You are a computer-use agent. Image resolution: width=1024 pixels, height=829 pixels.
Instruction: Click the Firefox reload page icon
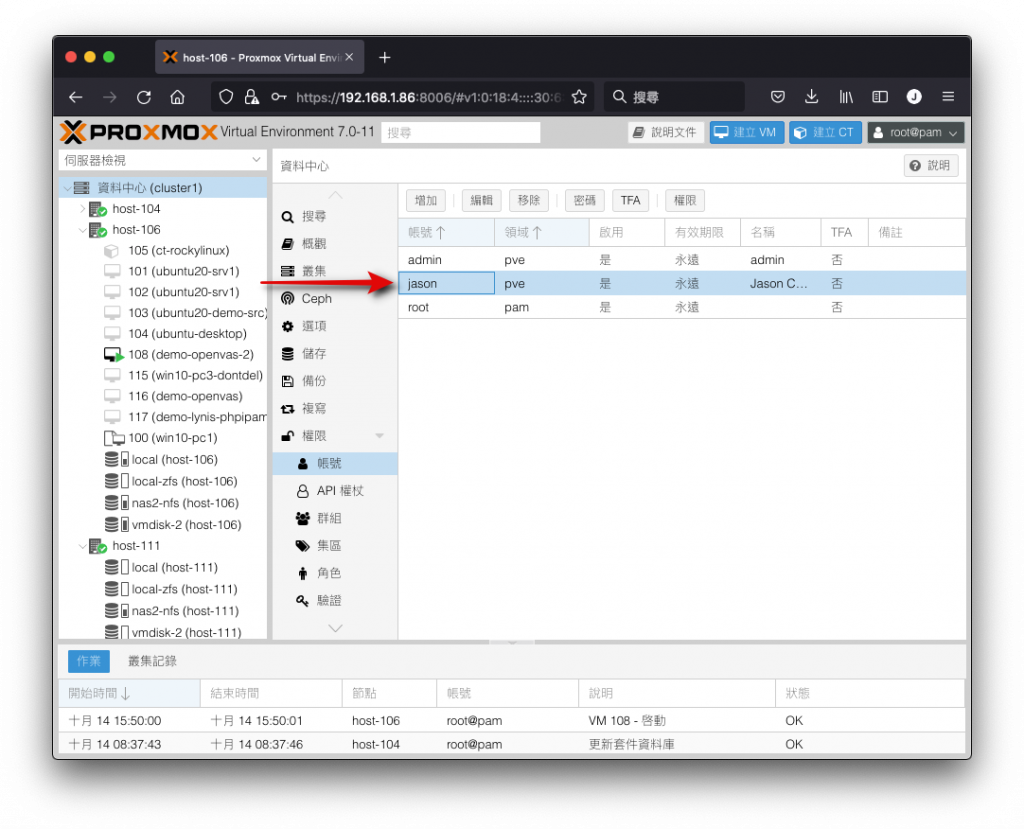coord(144,97)
